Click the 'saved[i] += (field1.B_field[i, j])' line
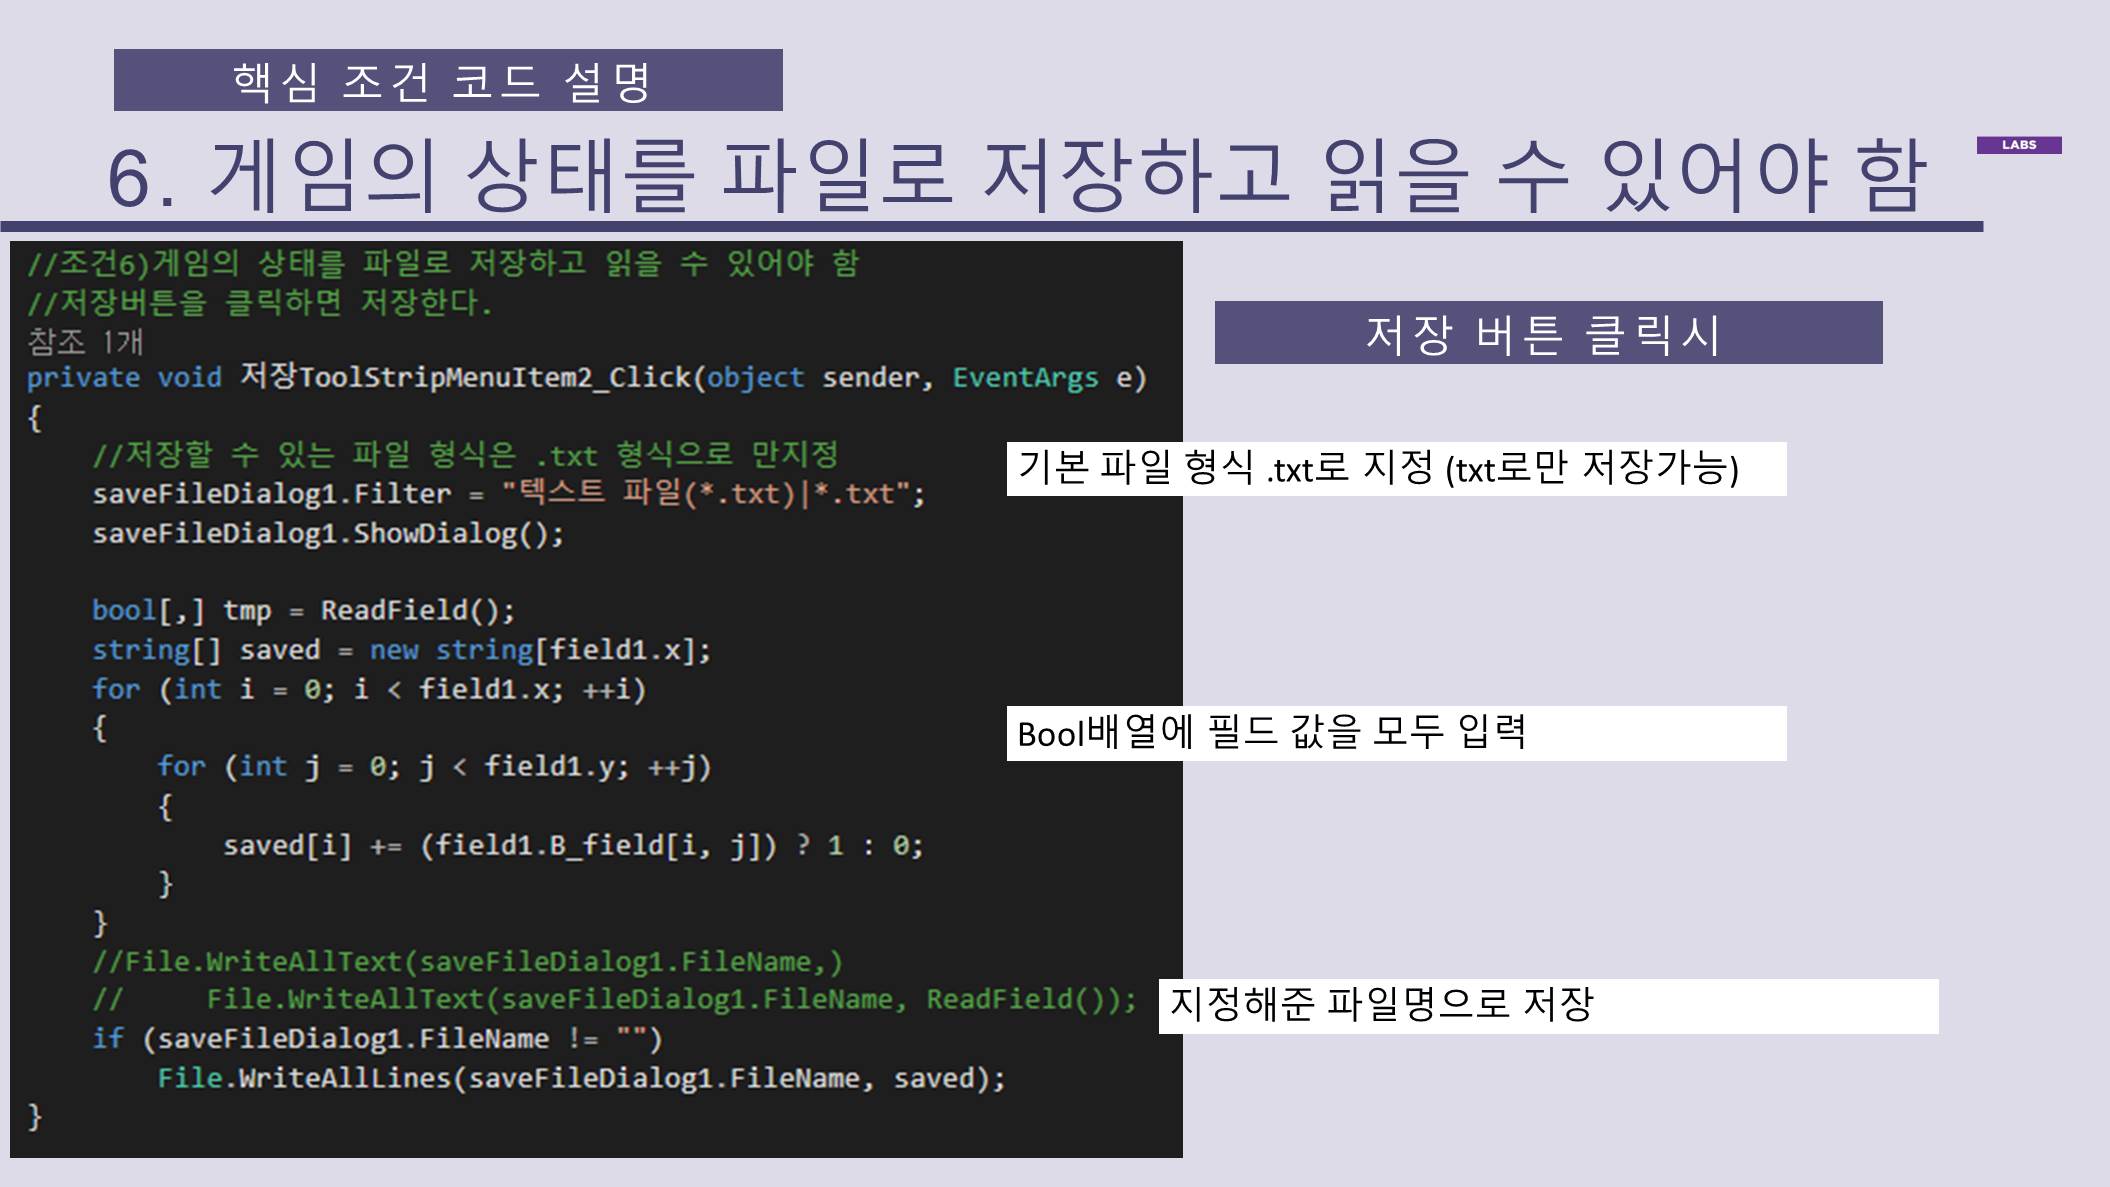2110x1187 pixels. [x=572, y=846]
